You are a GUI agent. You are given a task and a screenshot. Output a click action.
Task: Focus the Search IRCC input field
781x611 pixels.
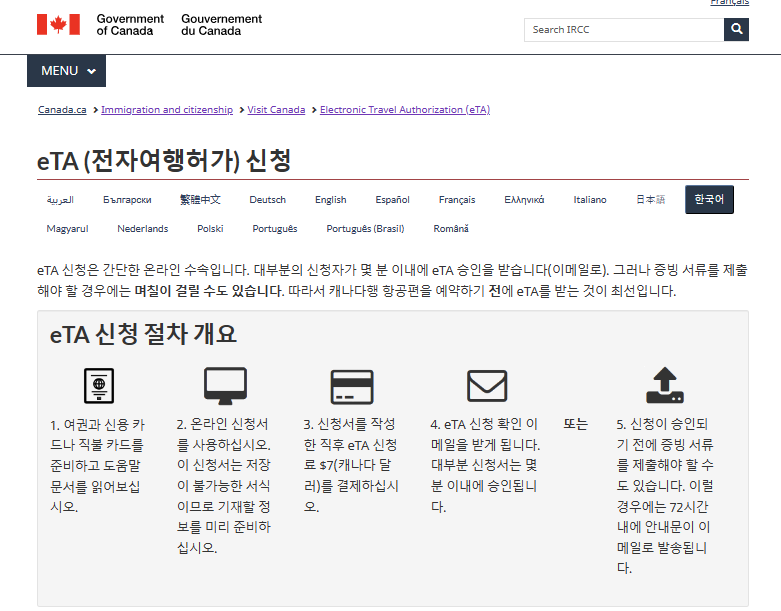tap(624, 30)
